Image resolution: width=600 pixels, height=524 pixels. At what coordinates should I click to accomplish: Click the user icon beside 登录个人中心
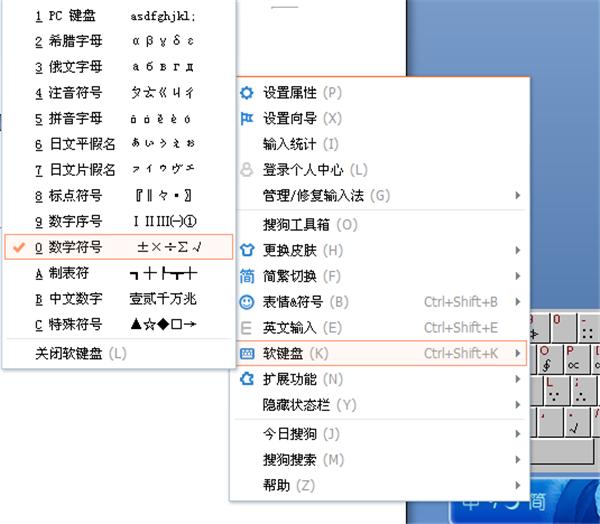246,170
